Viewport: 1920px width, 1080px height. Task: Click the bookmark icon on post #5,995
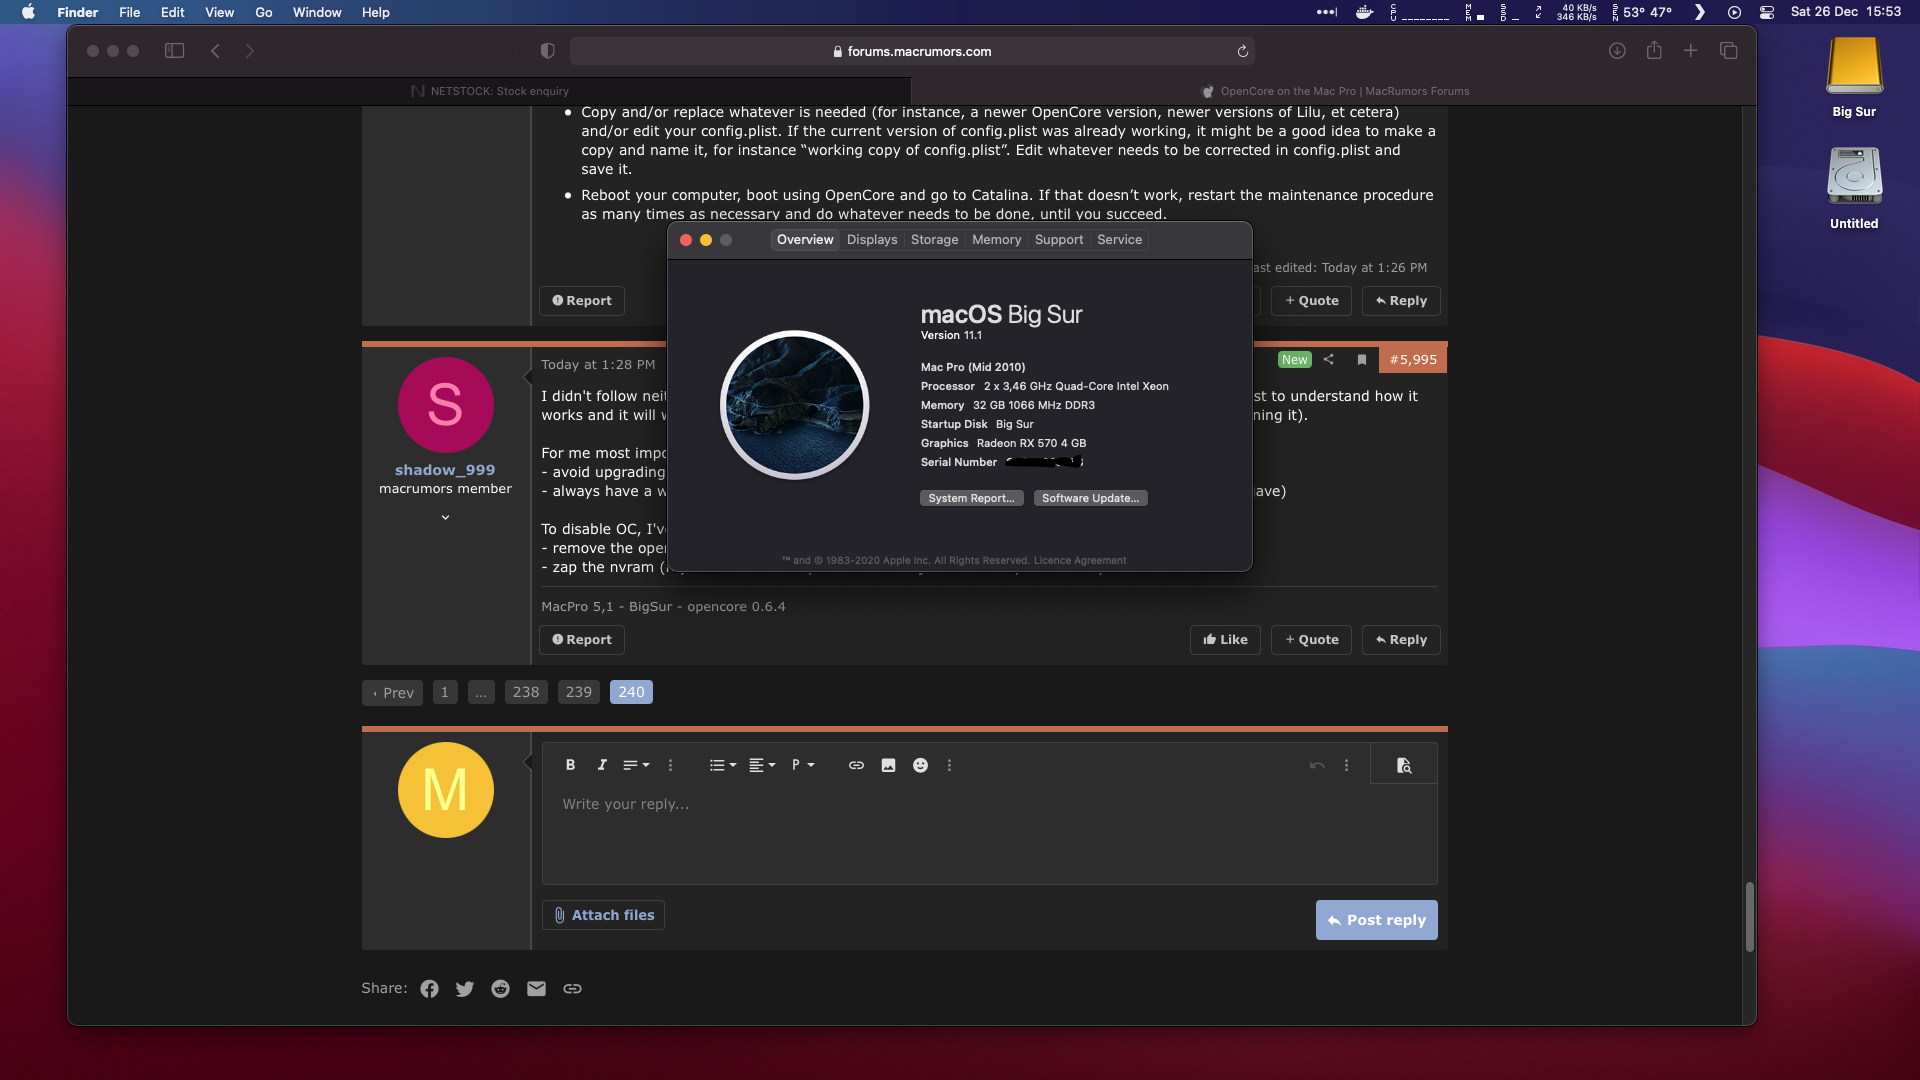point(1361,360)
